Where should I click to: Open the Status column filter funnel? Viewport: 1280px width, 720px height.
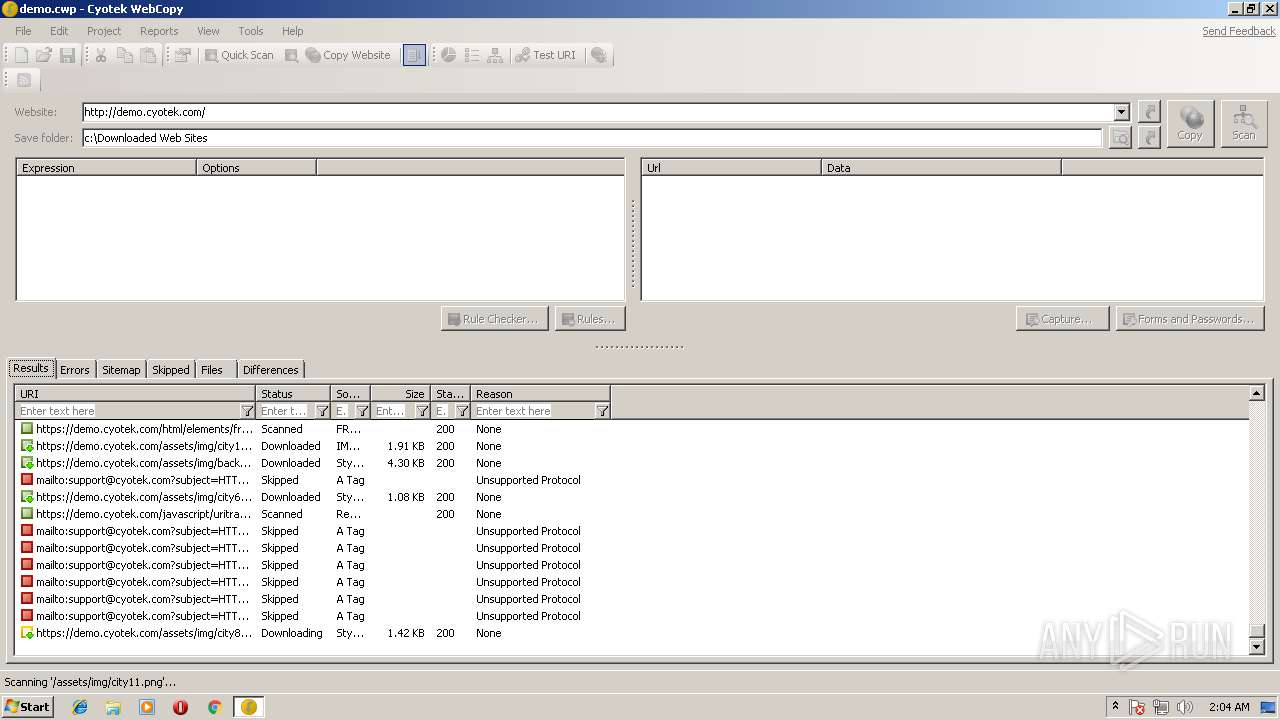pos(322,411)
